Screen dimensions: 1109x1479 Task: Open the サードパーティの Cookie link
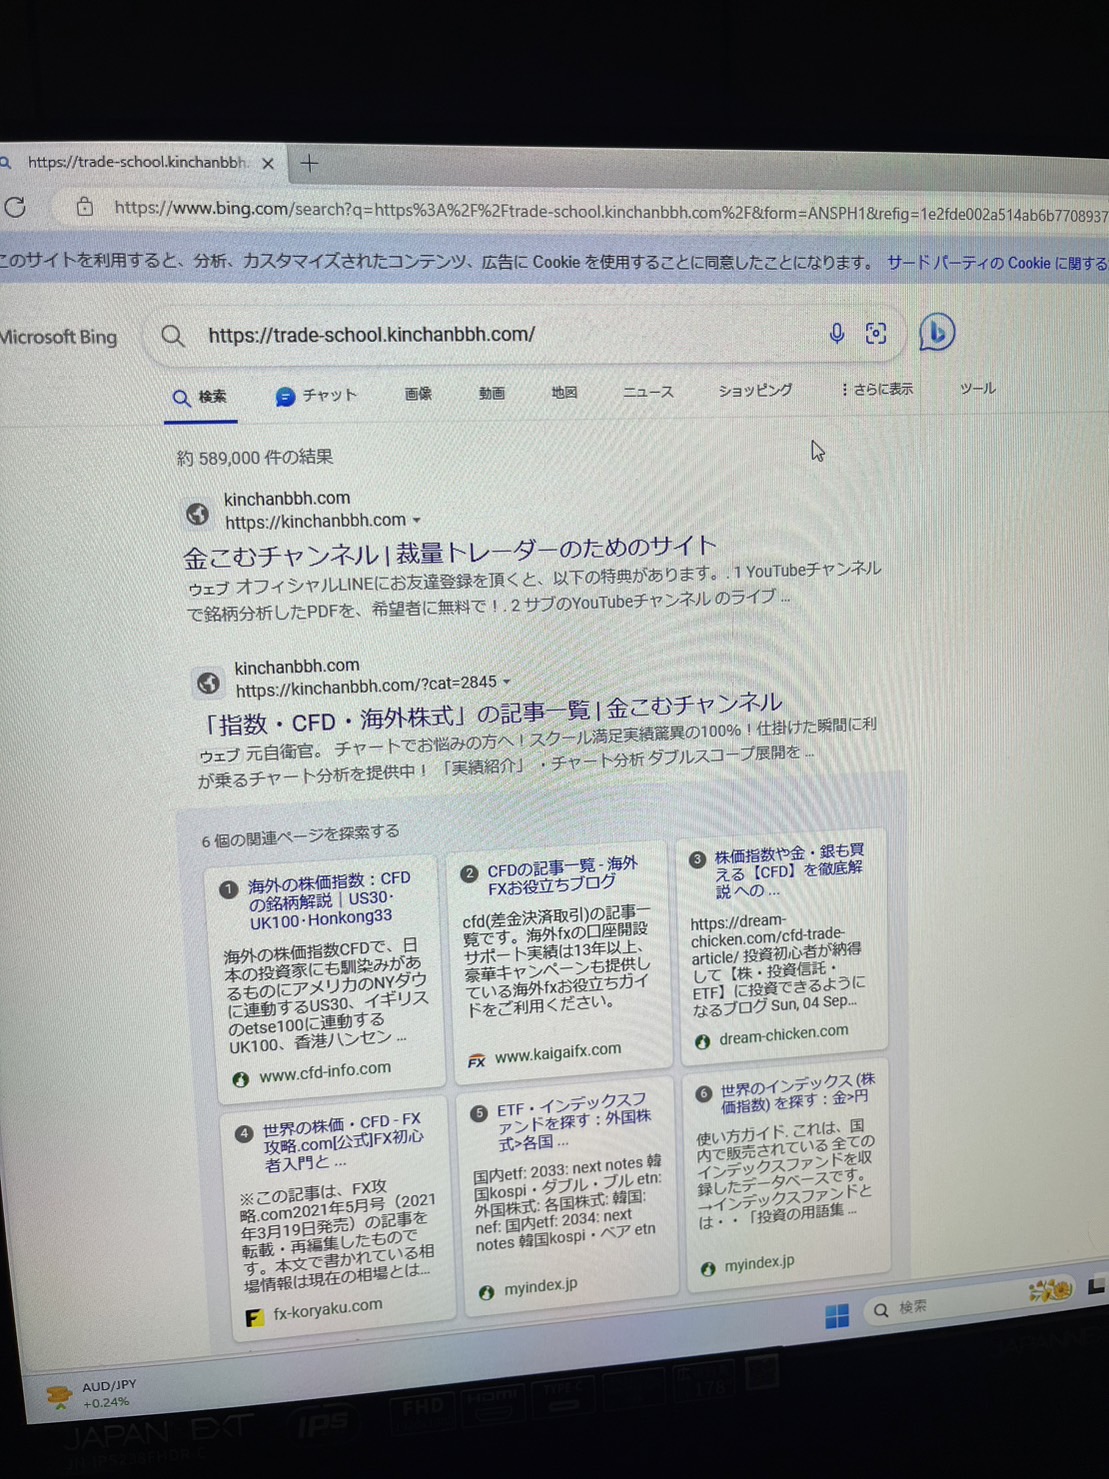(997, 263)
